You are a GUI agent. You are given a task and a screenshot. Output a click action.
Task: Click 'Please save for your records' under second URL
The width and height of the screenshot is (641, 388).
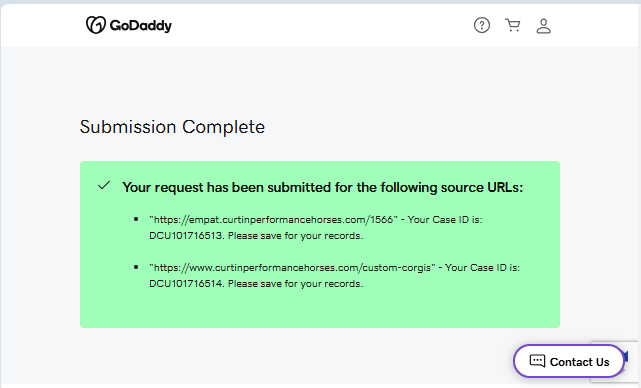295,284
